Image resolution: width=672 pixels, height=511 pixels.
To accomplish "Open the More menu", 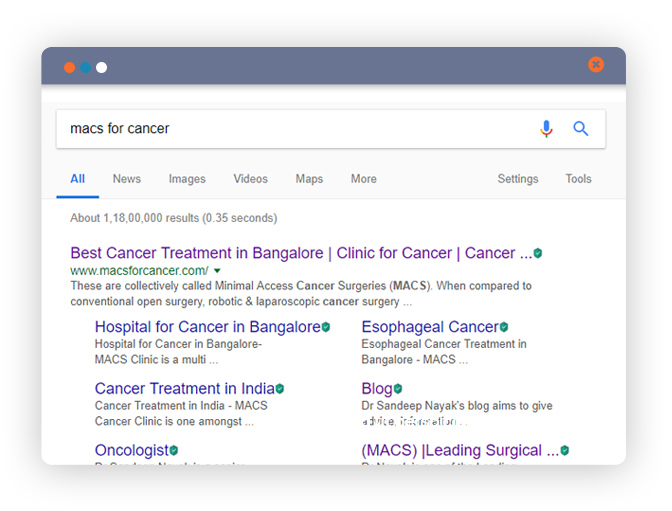I will [364, 179].
